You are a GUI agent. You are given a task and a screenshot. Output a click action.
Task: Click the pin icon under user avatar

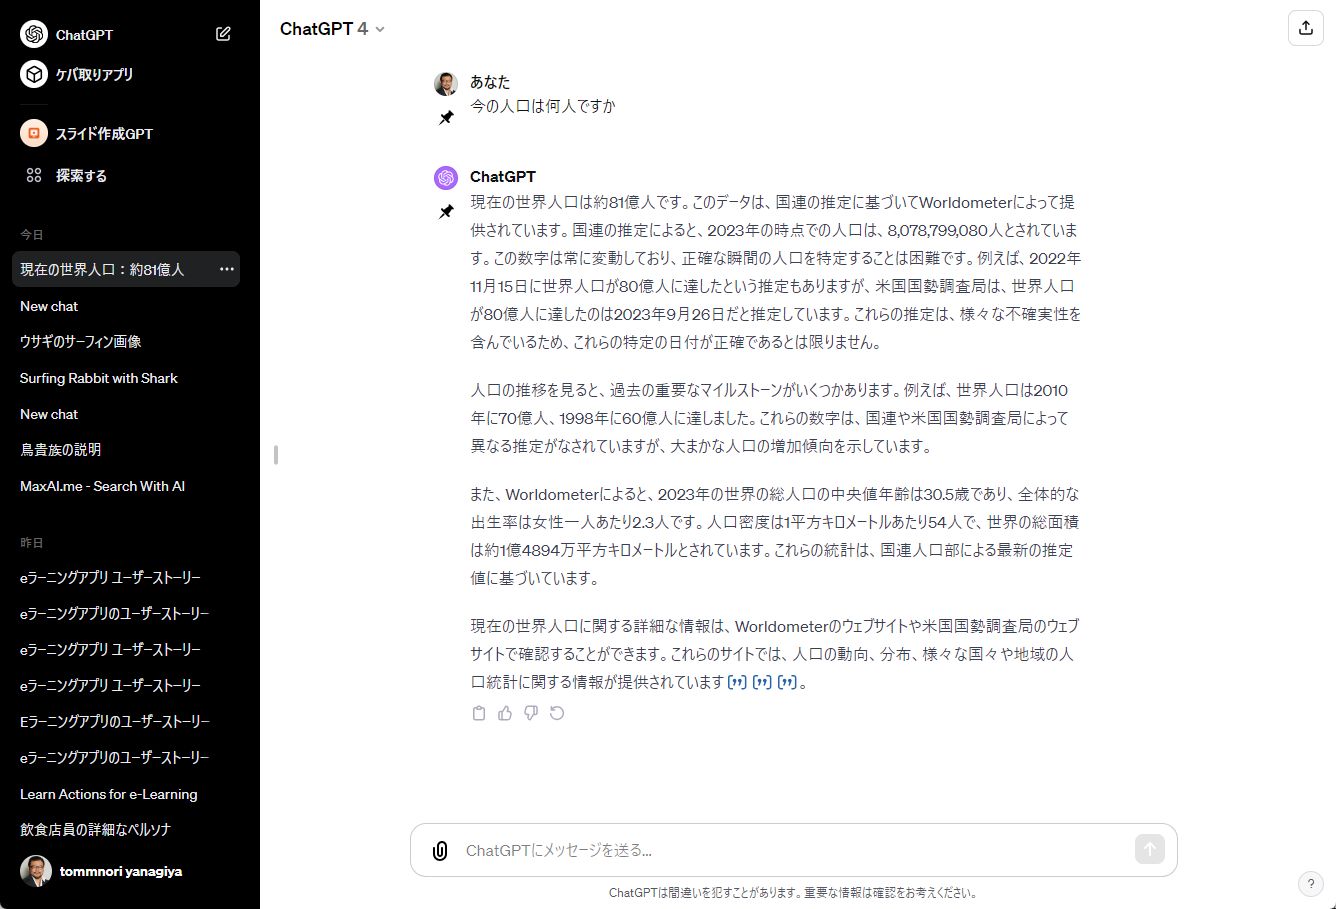pyautogui.click(x=446, y=118)
